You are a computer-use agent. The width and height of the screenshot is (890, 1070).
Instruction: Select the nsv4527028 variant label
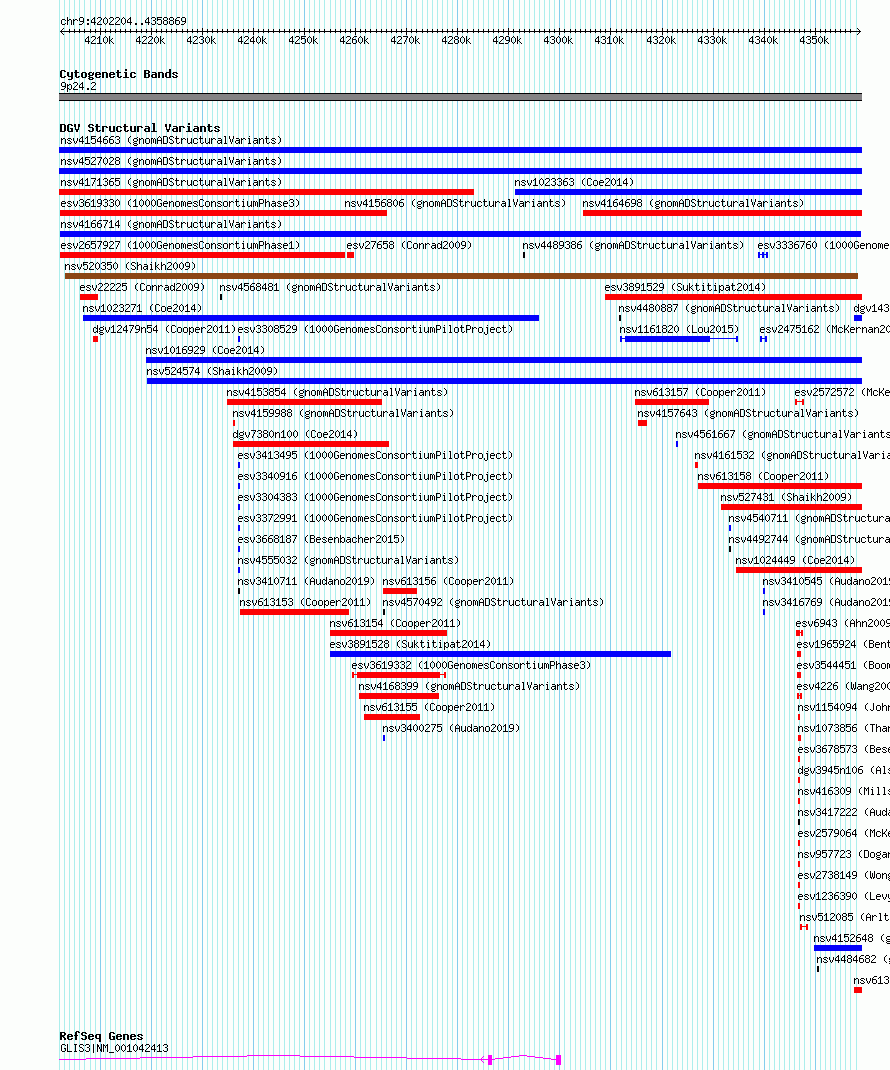(x=171, y=161)
